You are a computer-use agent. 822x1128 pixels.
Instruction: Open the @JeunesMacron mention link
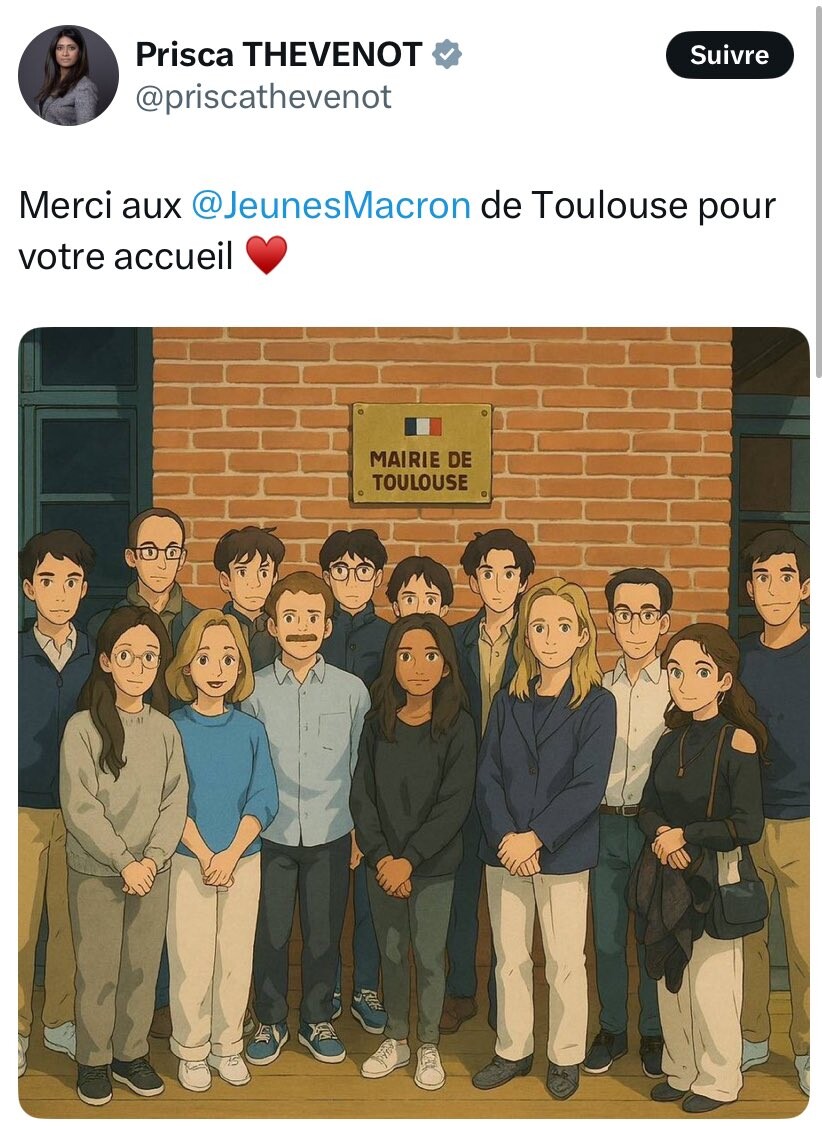(331, 205)
